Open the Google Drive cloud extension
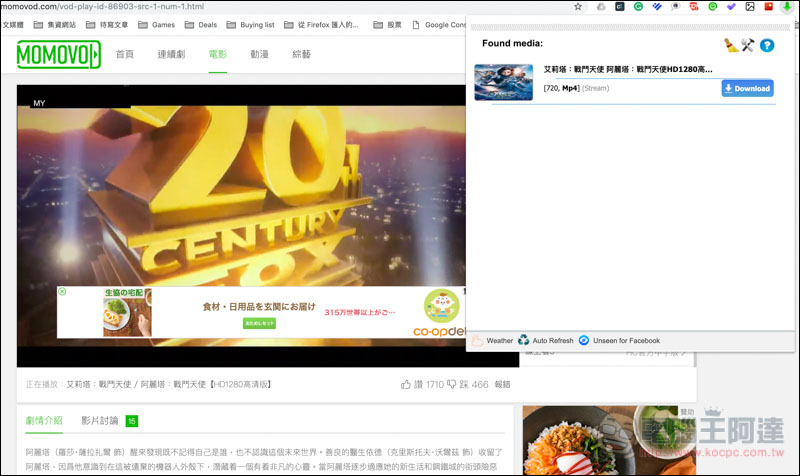 click(601, 7)
